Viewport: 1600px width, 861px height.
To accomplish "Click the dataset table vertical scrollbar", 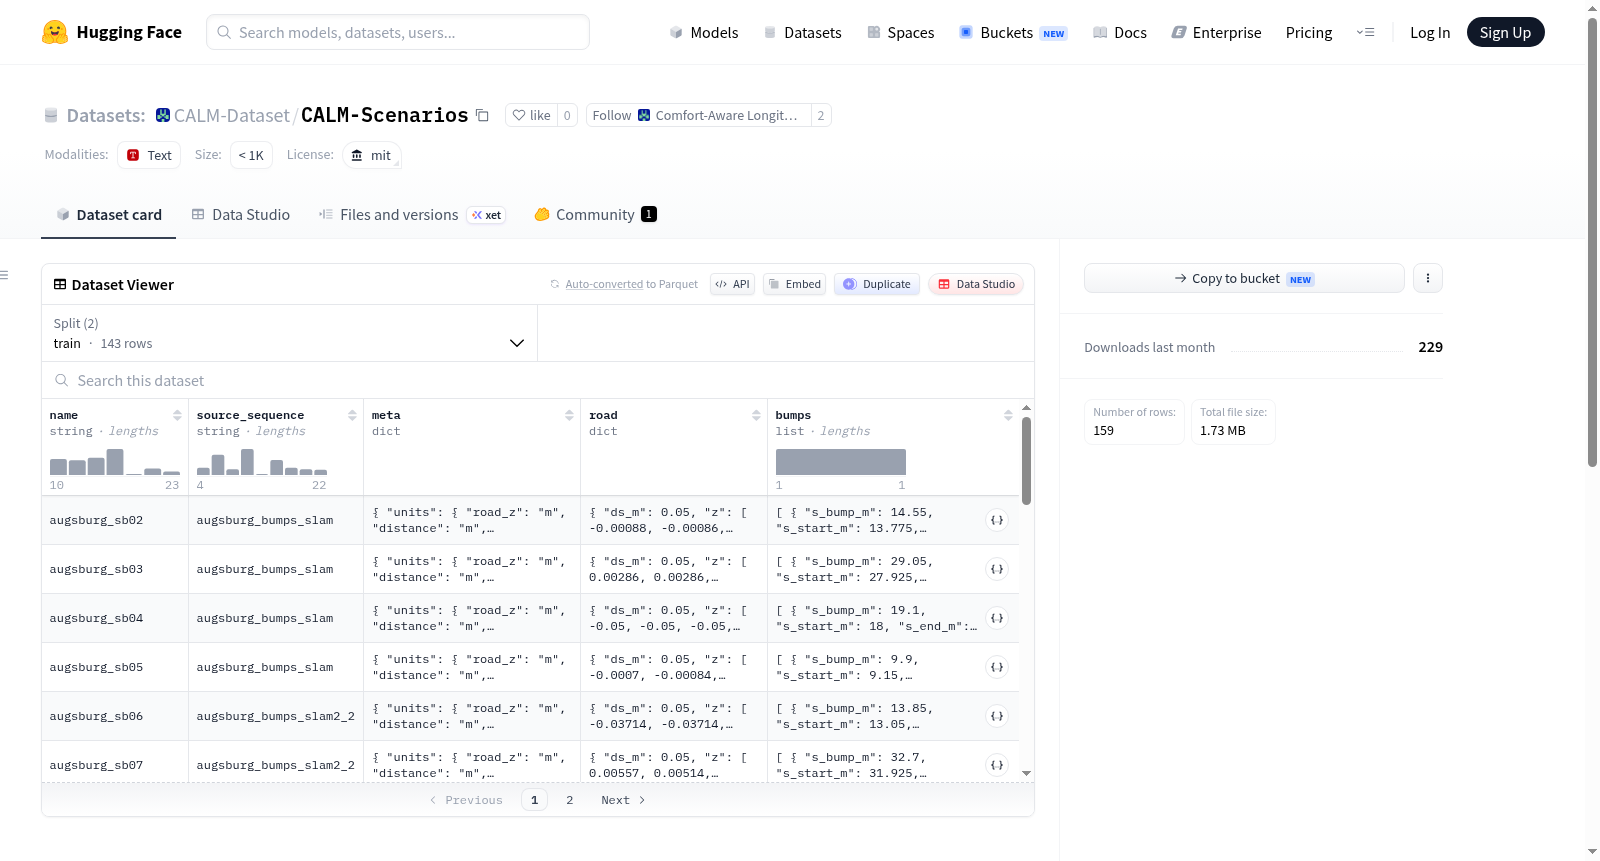I will click(x=1026, y=461).
